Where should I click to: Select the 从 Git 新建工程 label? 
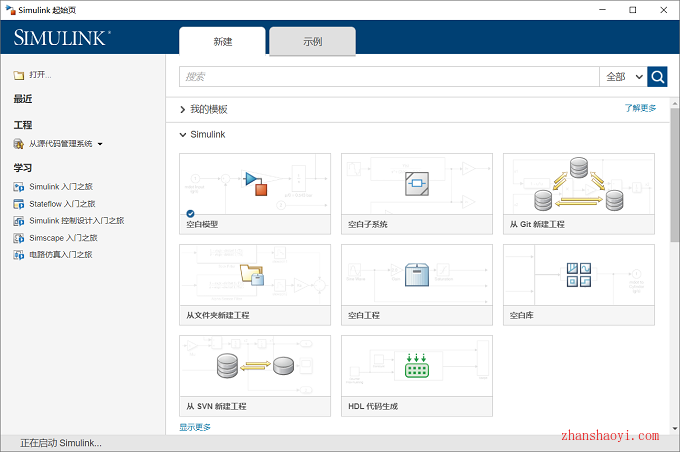(x=537, y=224)
